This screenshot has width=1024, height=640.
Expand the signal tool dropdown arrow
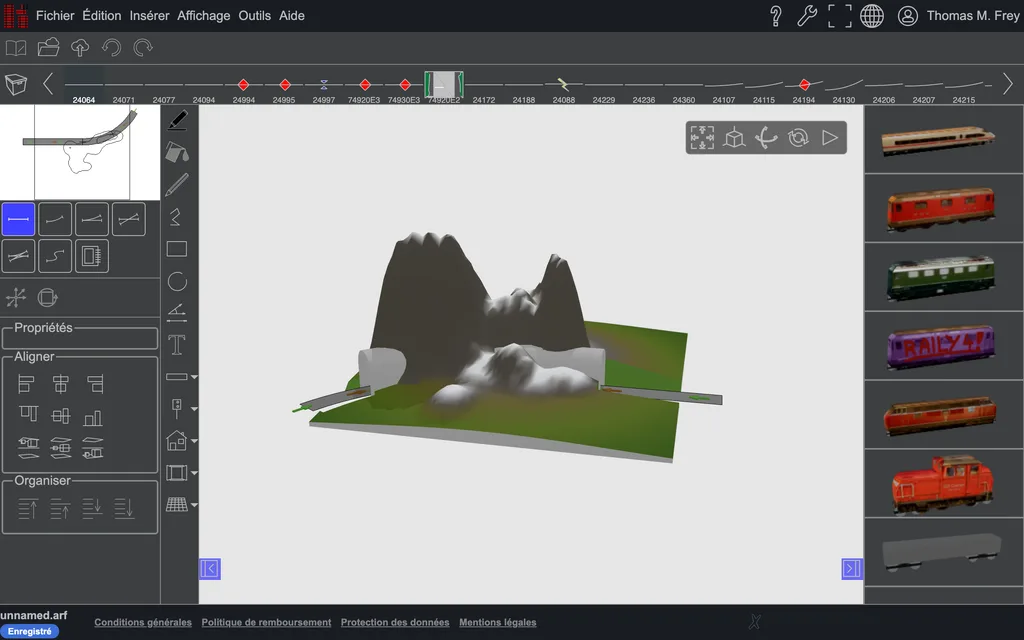tap(194, 409)
